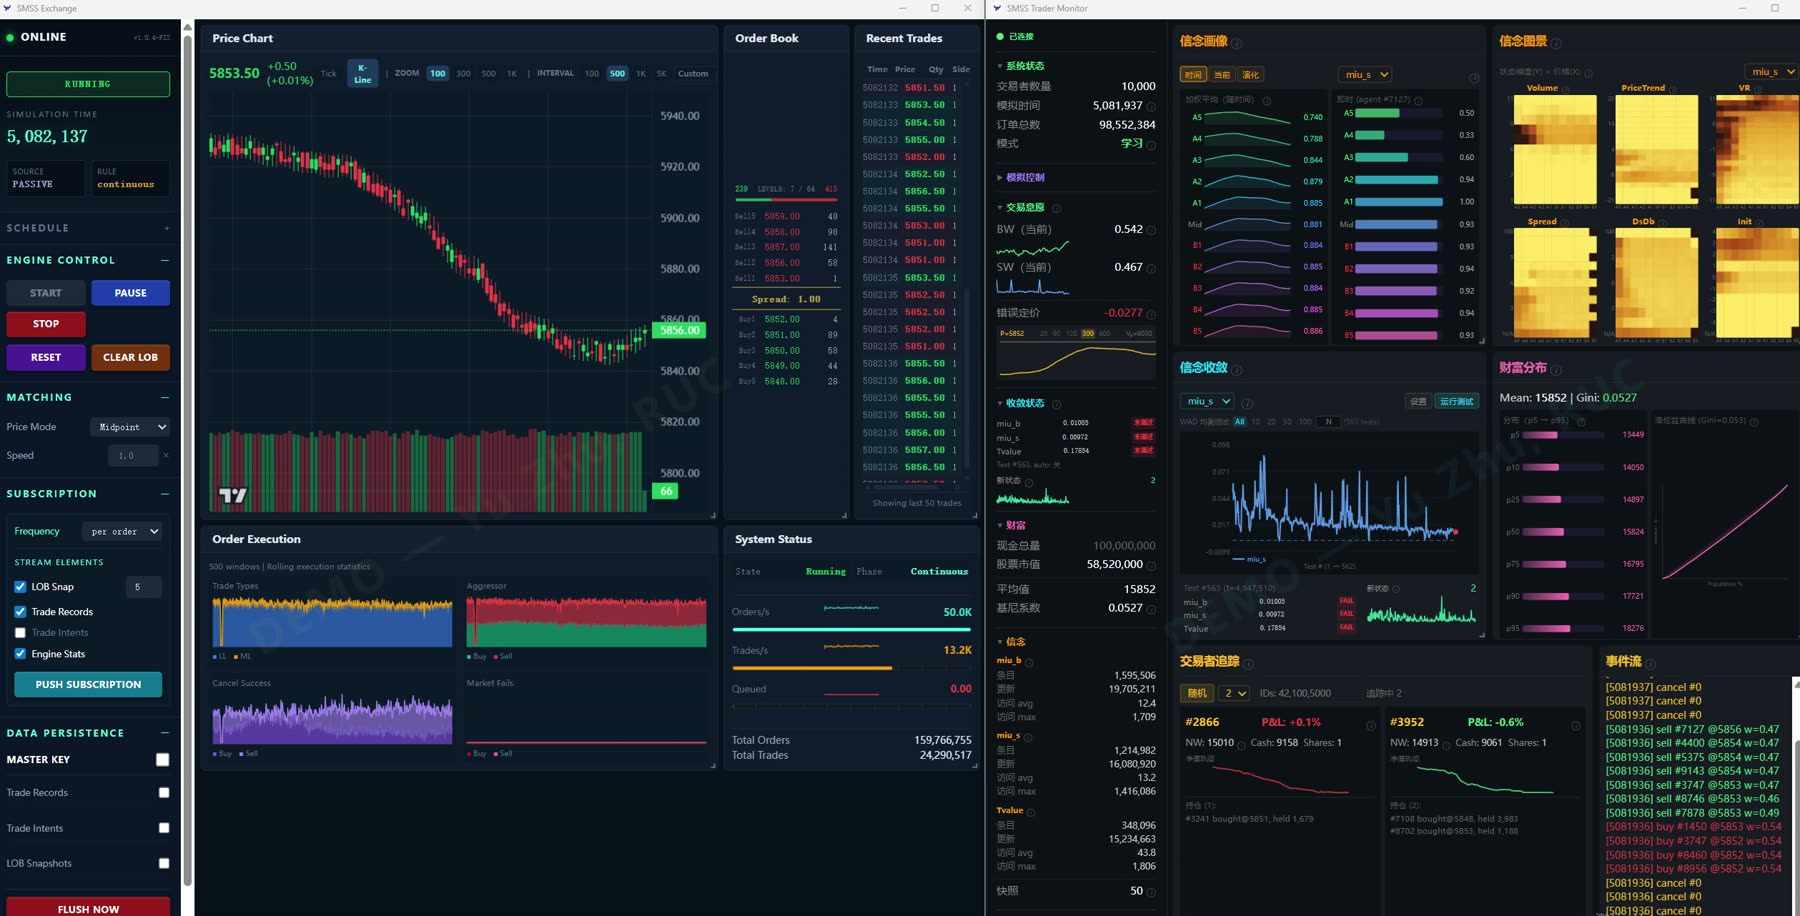Click info icon beside 收敛状态 header
Viewport: 1800px width, 916px height.
pyautogui.click(x=1057, y=404)
